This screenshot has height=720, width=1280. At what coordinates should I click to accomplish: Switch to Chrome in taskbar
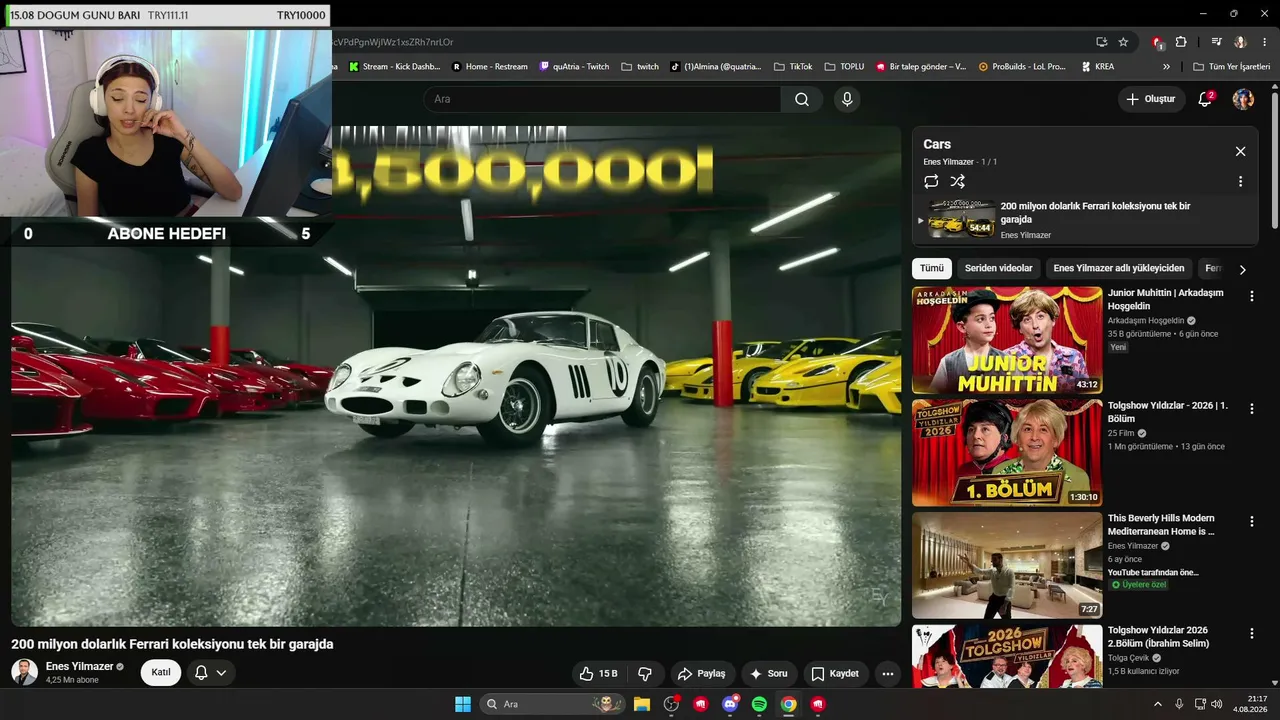point(788,704)
